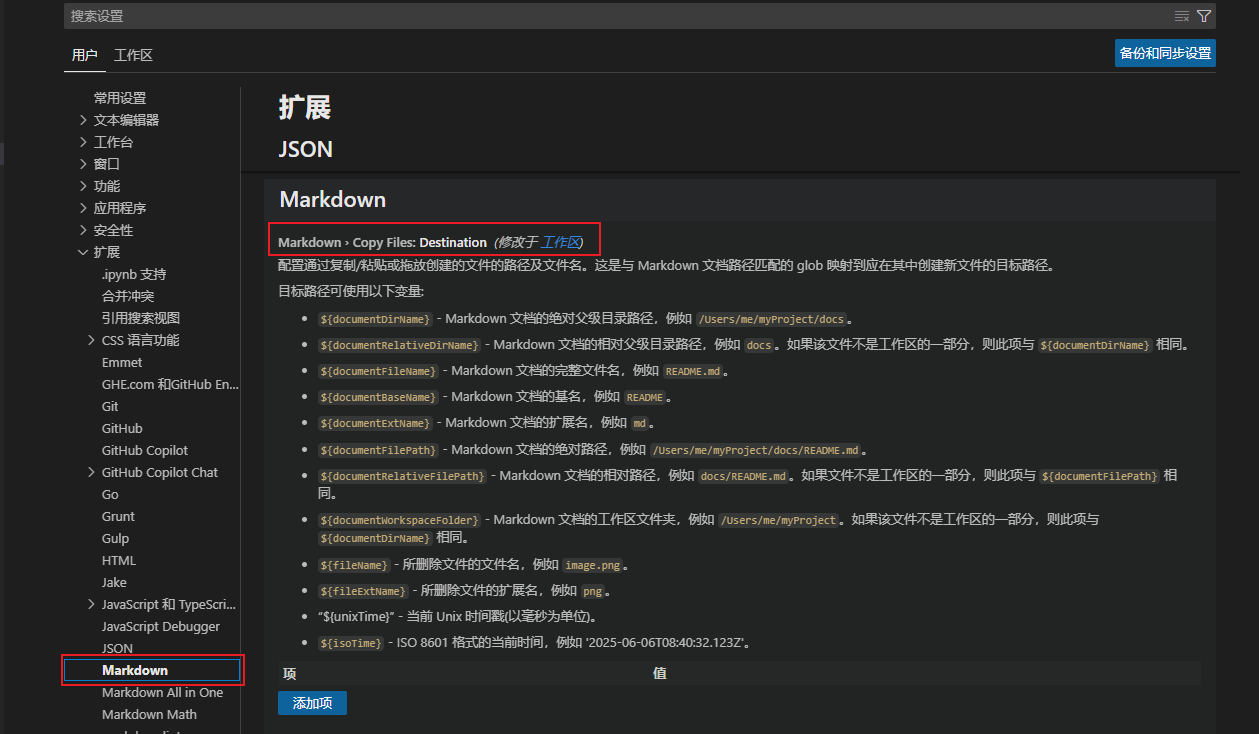Switch to the 工作区 settings tab
The image size is (1259, 734).
click(133, 55)
